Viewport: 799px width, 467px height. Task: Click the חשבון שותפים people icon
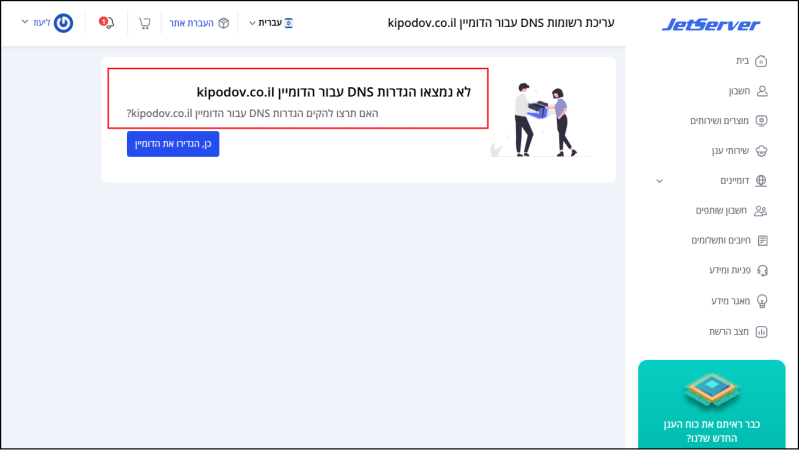tap(760, 211)
